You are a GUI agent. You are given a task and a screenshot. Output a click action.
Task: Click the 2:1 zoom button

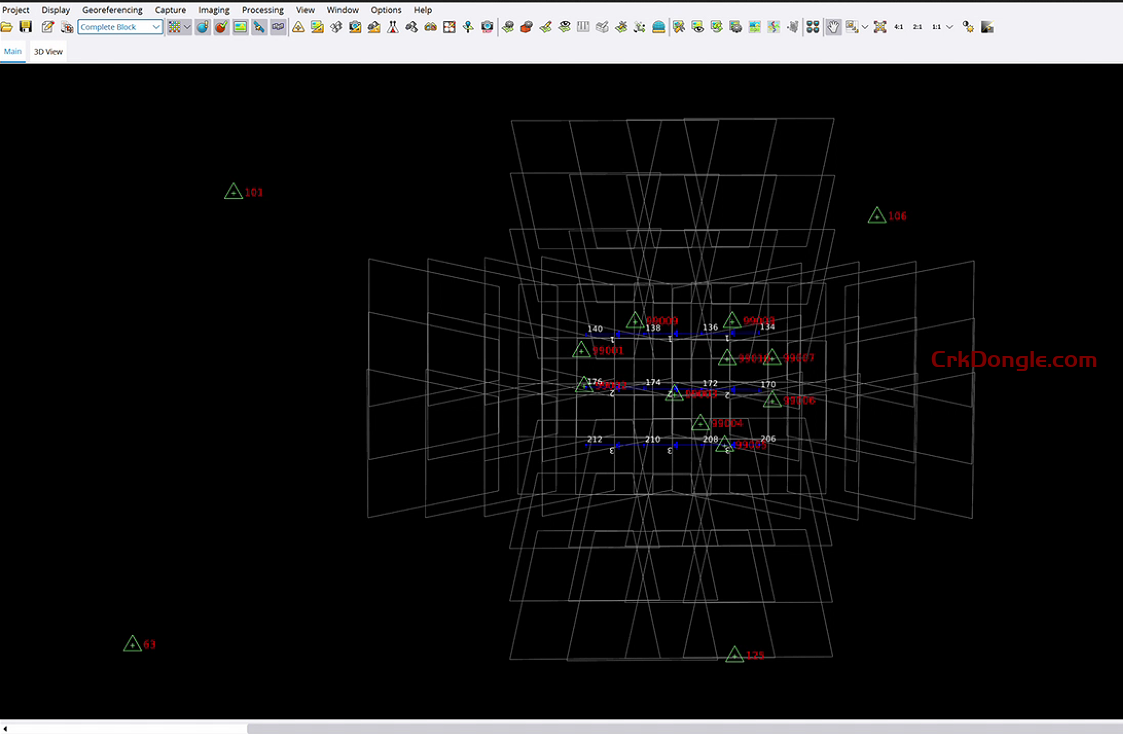[917, 27]
